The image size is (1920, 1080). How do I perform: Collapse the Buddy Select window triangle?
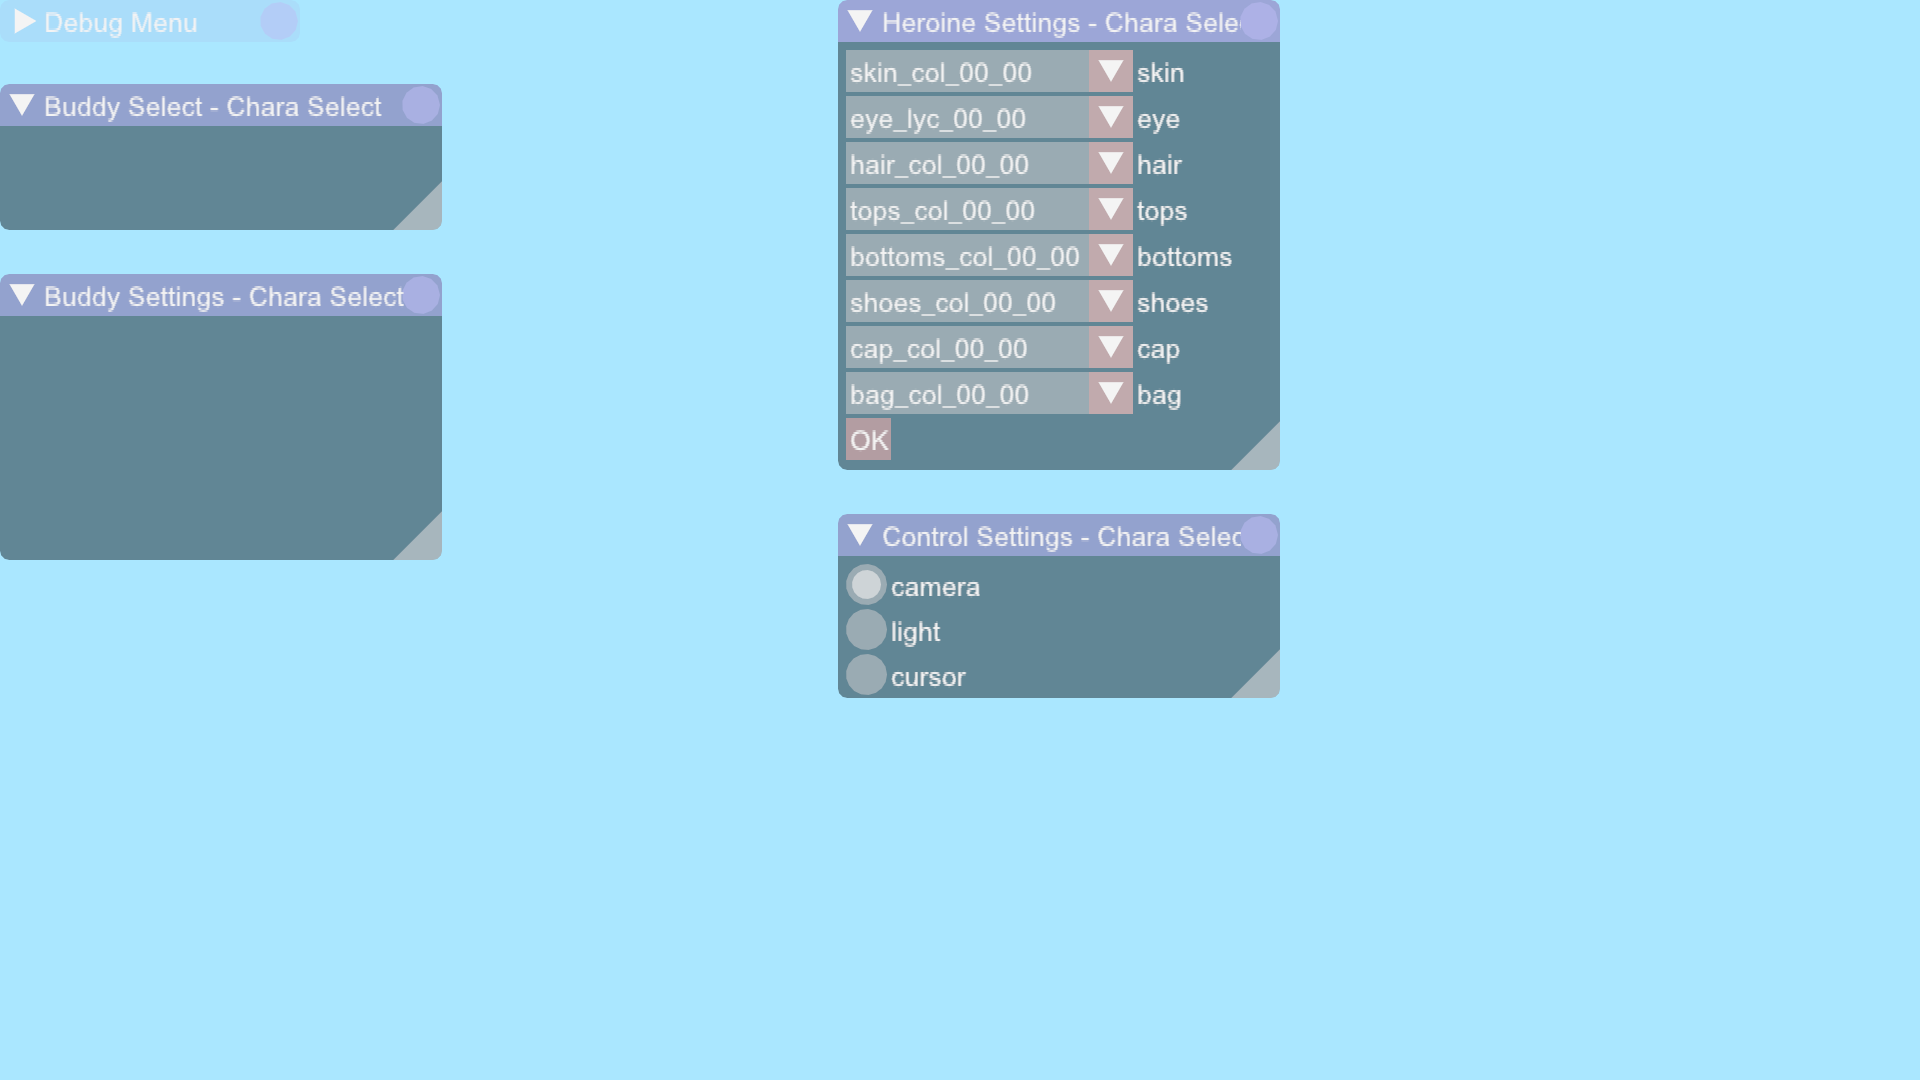click(x=22, y=105)
